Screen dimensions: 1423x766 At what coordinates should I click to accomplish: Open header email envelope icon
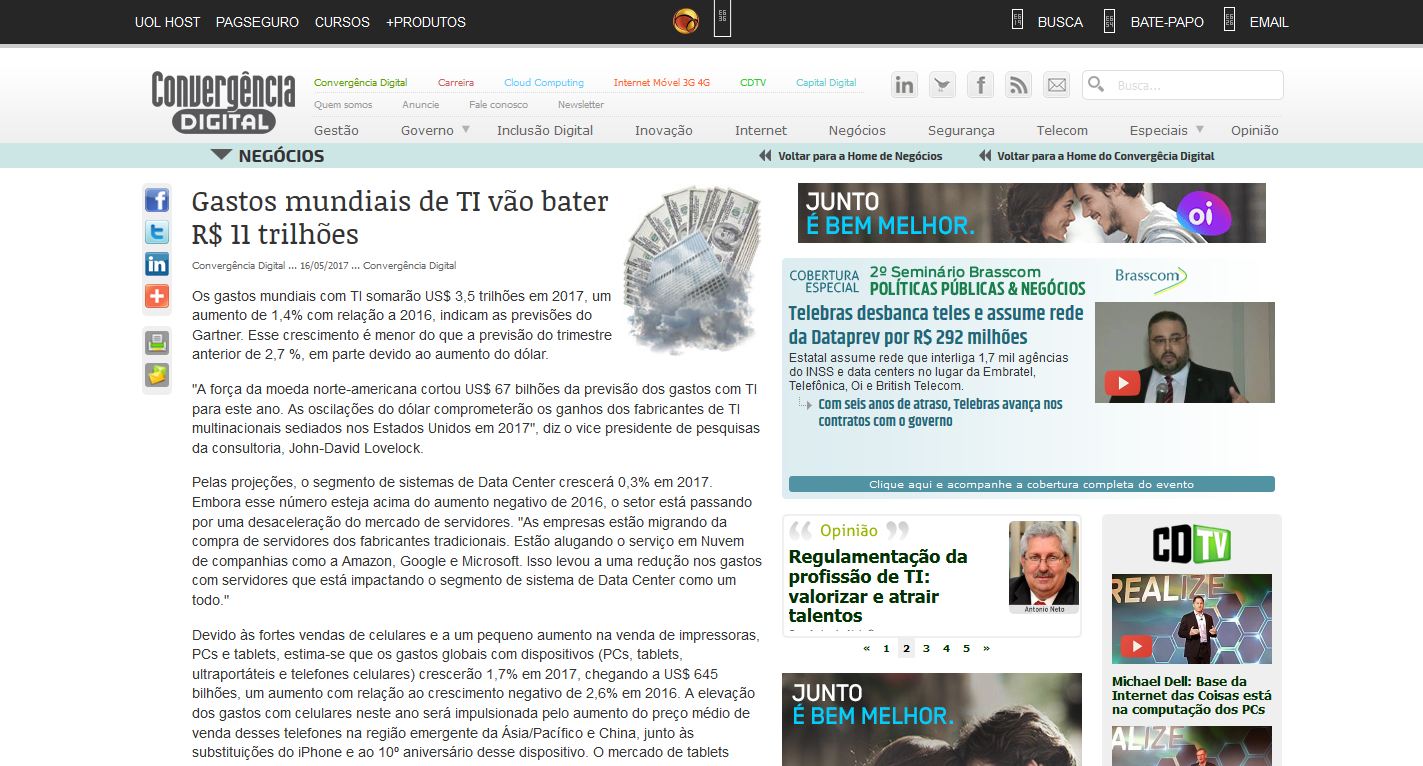1057,85
